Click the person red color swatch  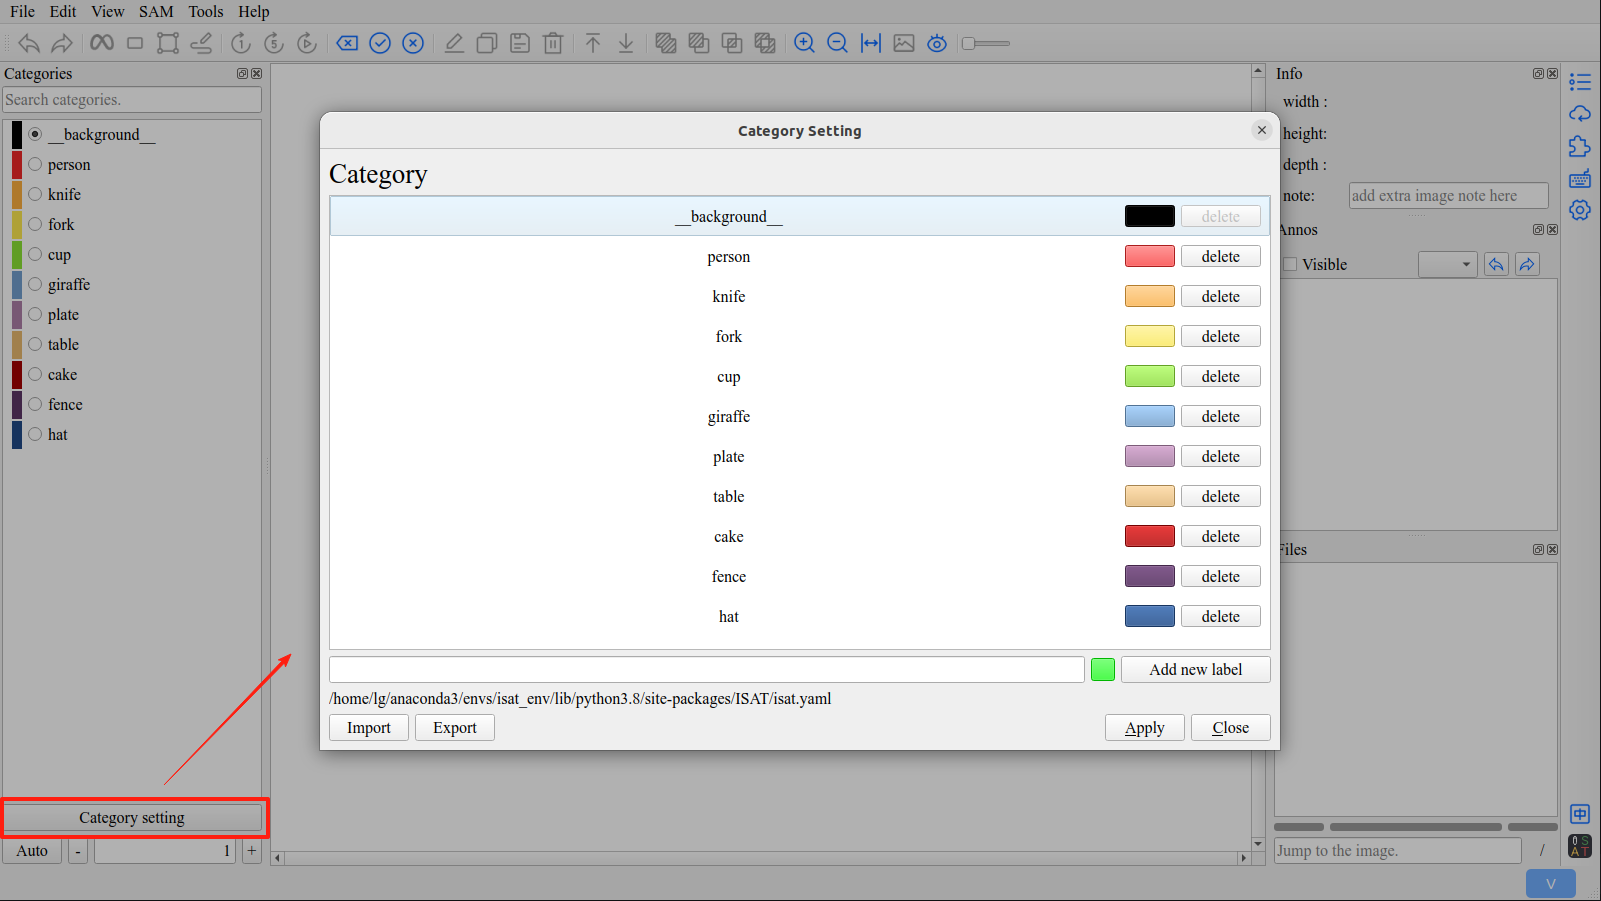(1149, 256)
